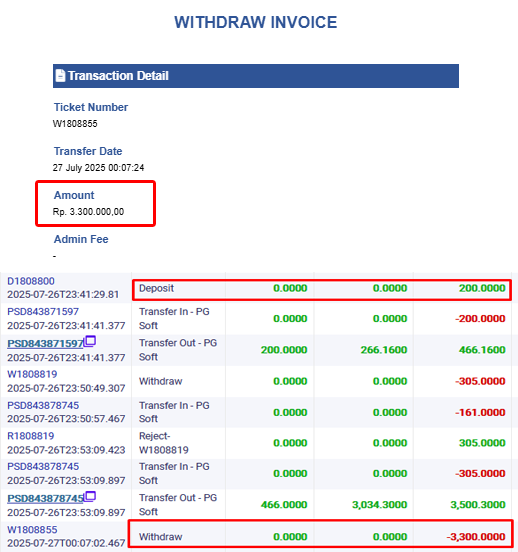Click timestamp 2025-07-26T23:53:09.423
This screenshot has width=518, height=552.
66,450
